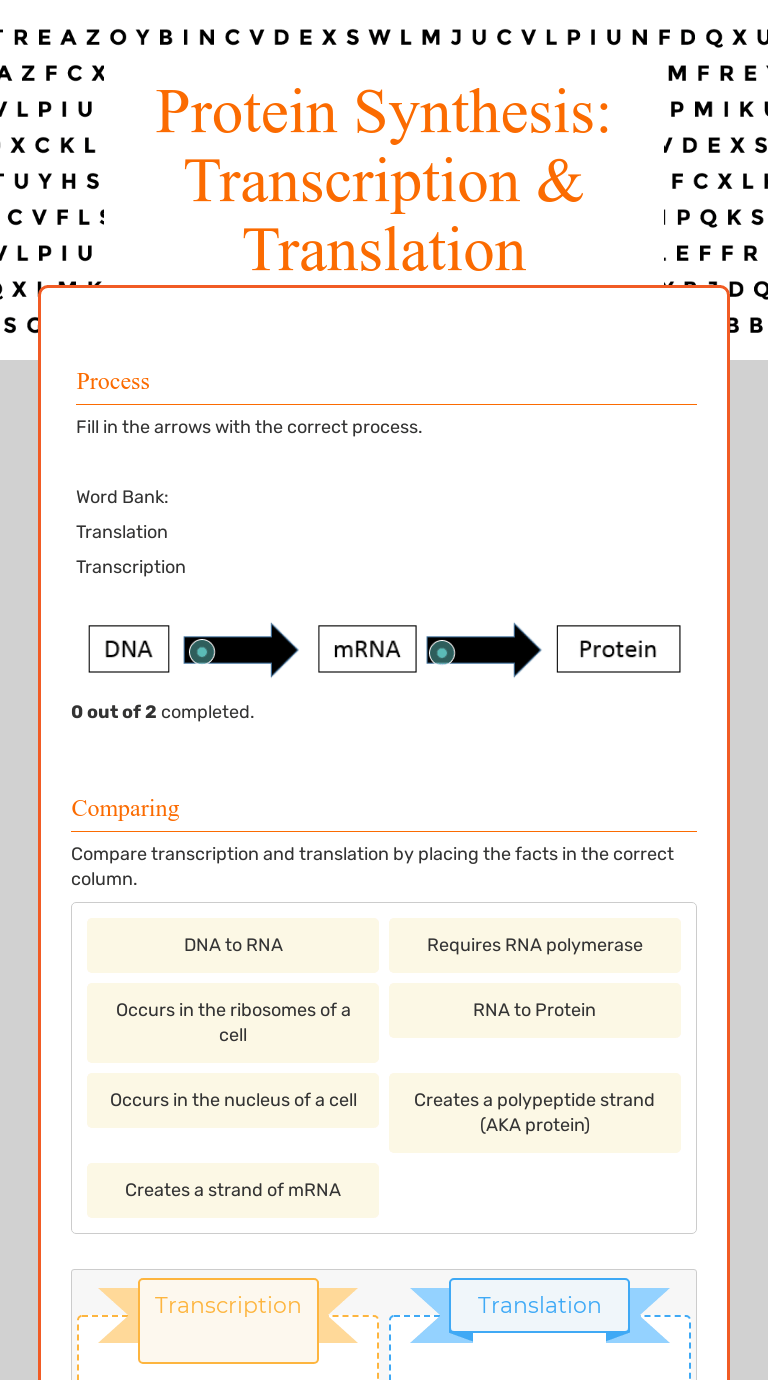Select 'Creates a polypeptide strand (AKA protein)' card
This screenshot has height=1380, width=768.
pos(535,1112)
